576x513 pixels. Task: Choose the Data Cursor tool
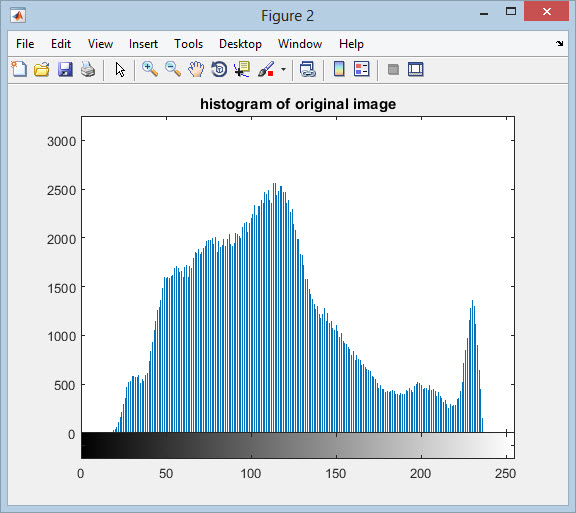tap(242, 69)
